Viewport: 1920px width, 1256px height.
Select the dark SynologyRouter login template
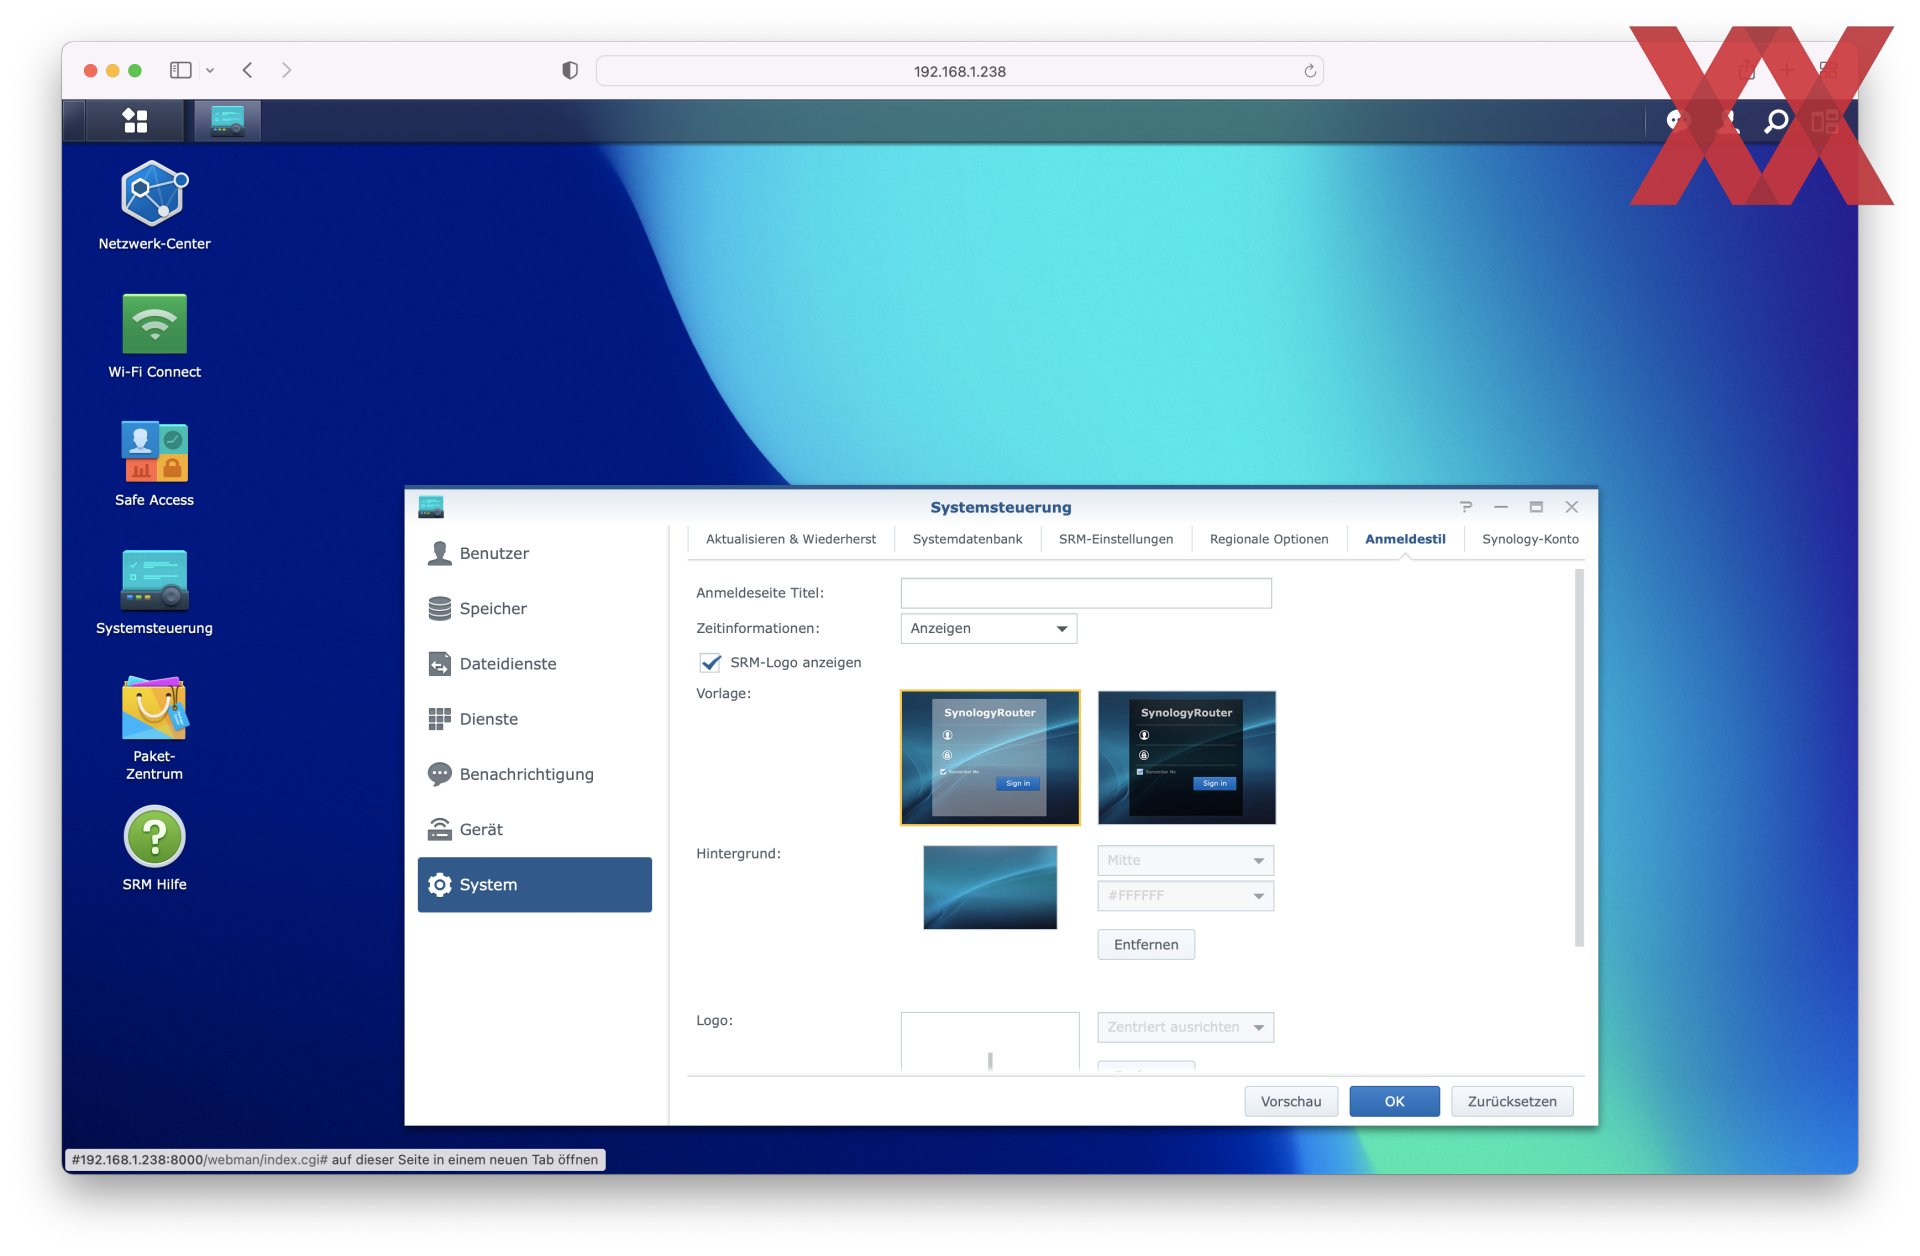(x=1187, y=757)
